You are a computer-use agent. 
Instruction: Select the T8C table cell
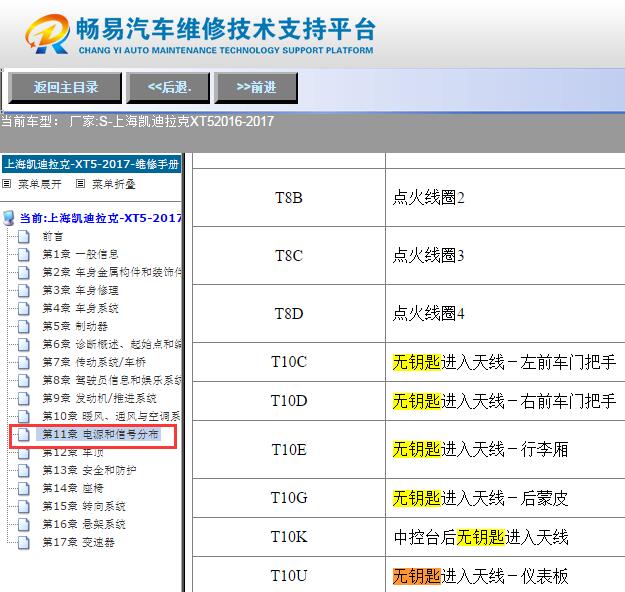click(x=289, y=256)
